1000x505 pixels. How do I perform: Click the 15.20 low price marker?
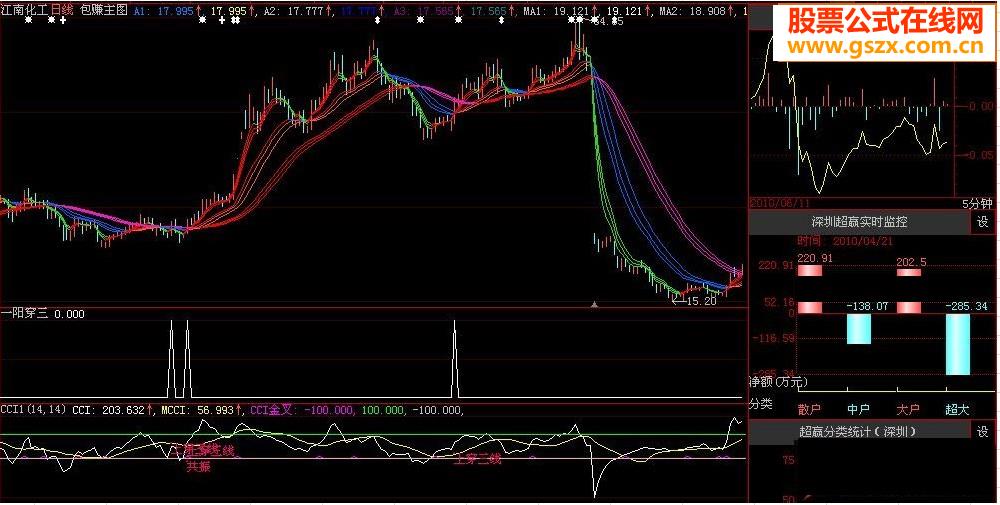click(702, 300)
